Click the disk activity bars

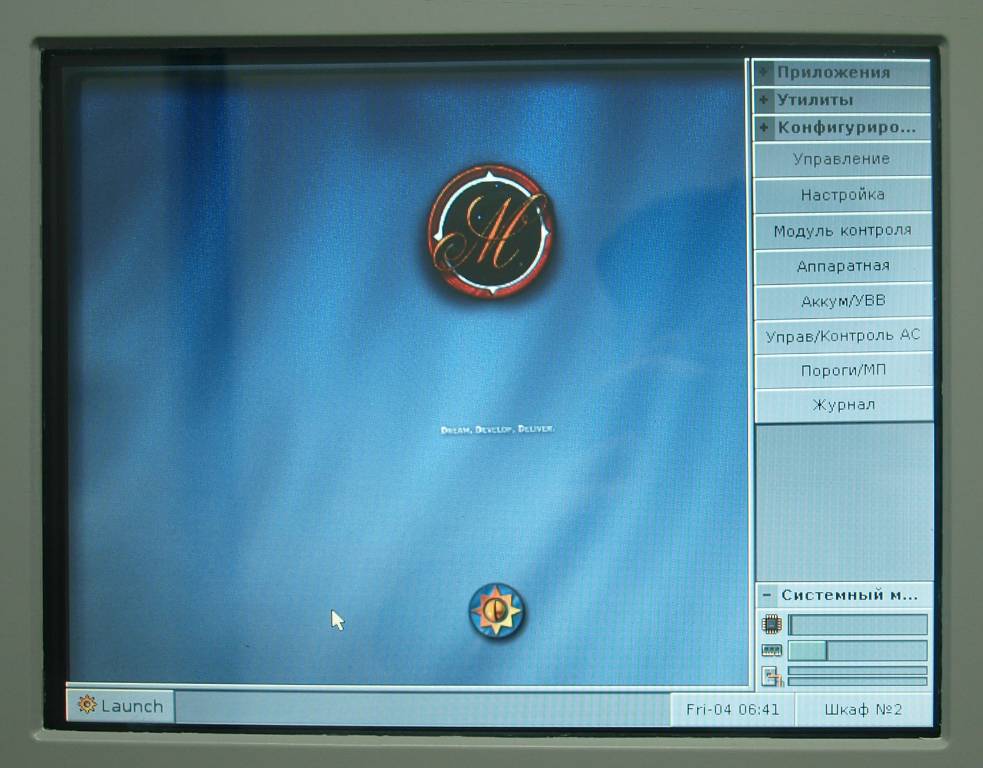[858, 676]
